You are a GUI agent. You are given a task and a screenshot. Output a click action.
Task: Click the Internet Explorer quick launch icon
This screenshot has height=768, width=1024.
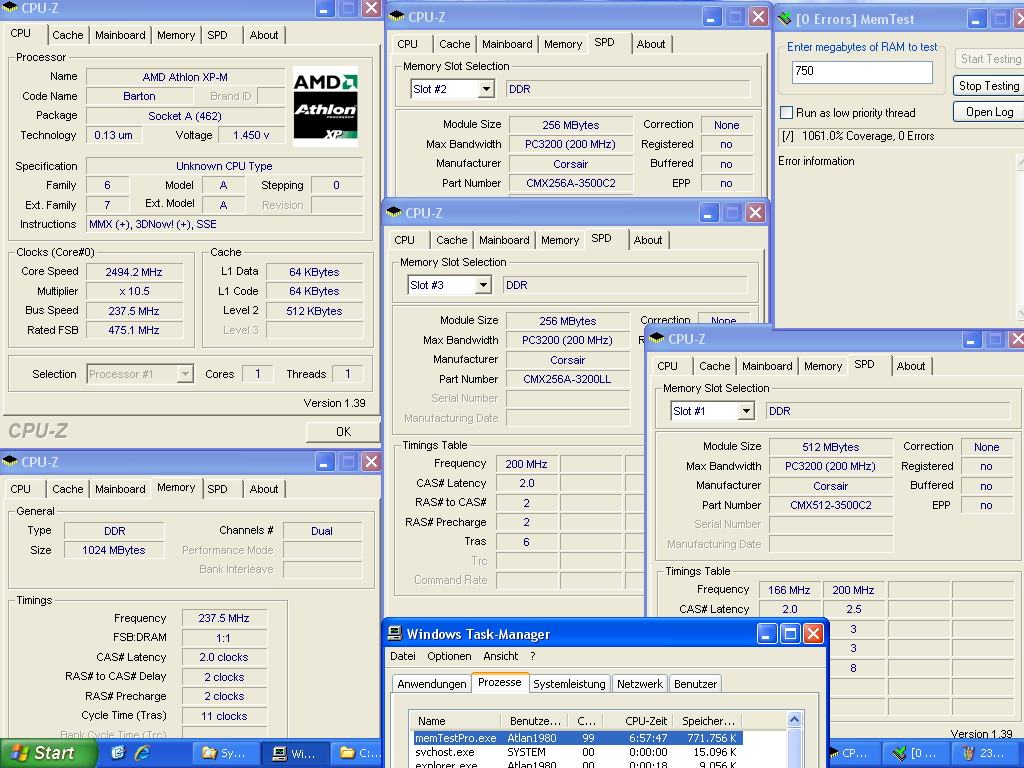click(x=142, y=753)
